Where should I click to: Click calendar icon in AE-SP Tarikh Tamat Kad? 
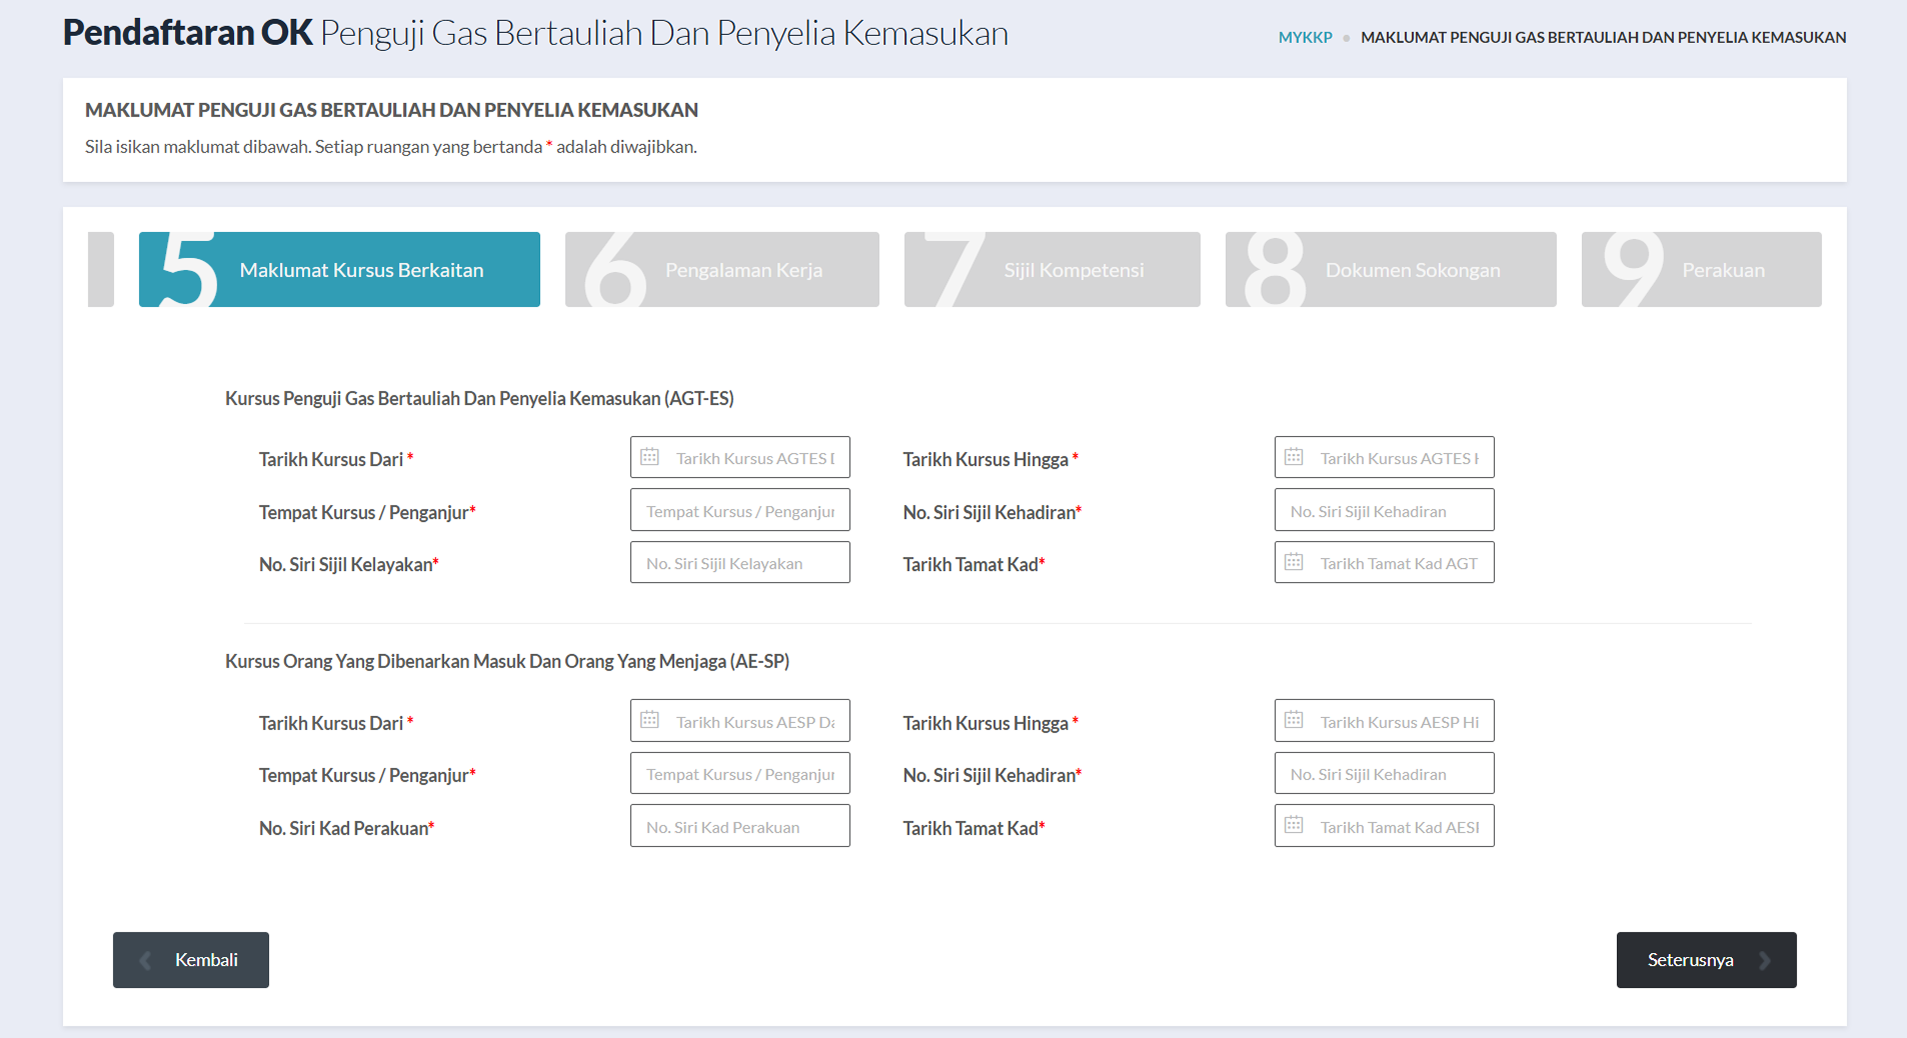click(1293, 826)
